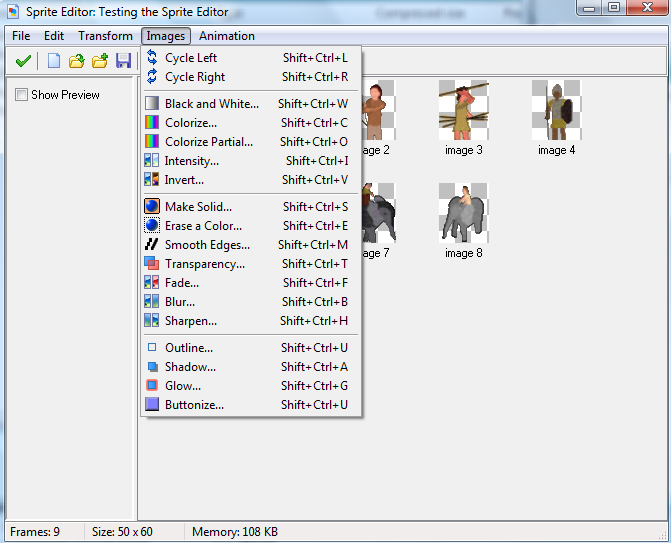Select Black and White... menu entry

(251, 104)
